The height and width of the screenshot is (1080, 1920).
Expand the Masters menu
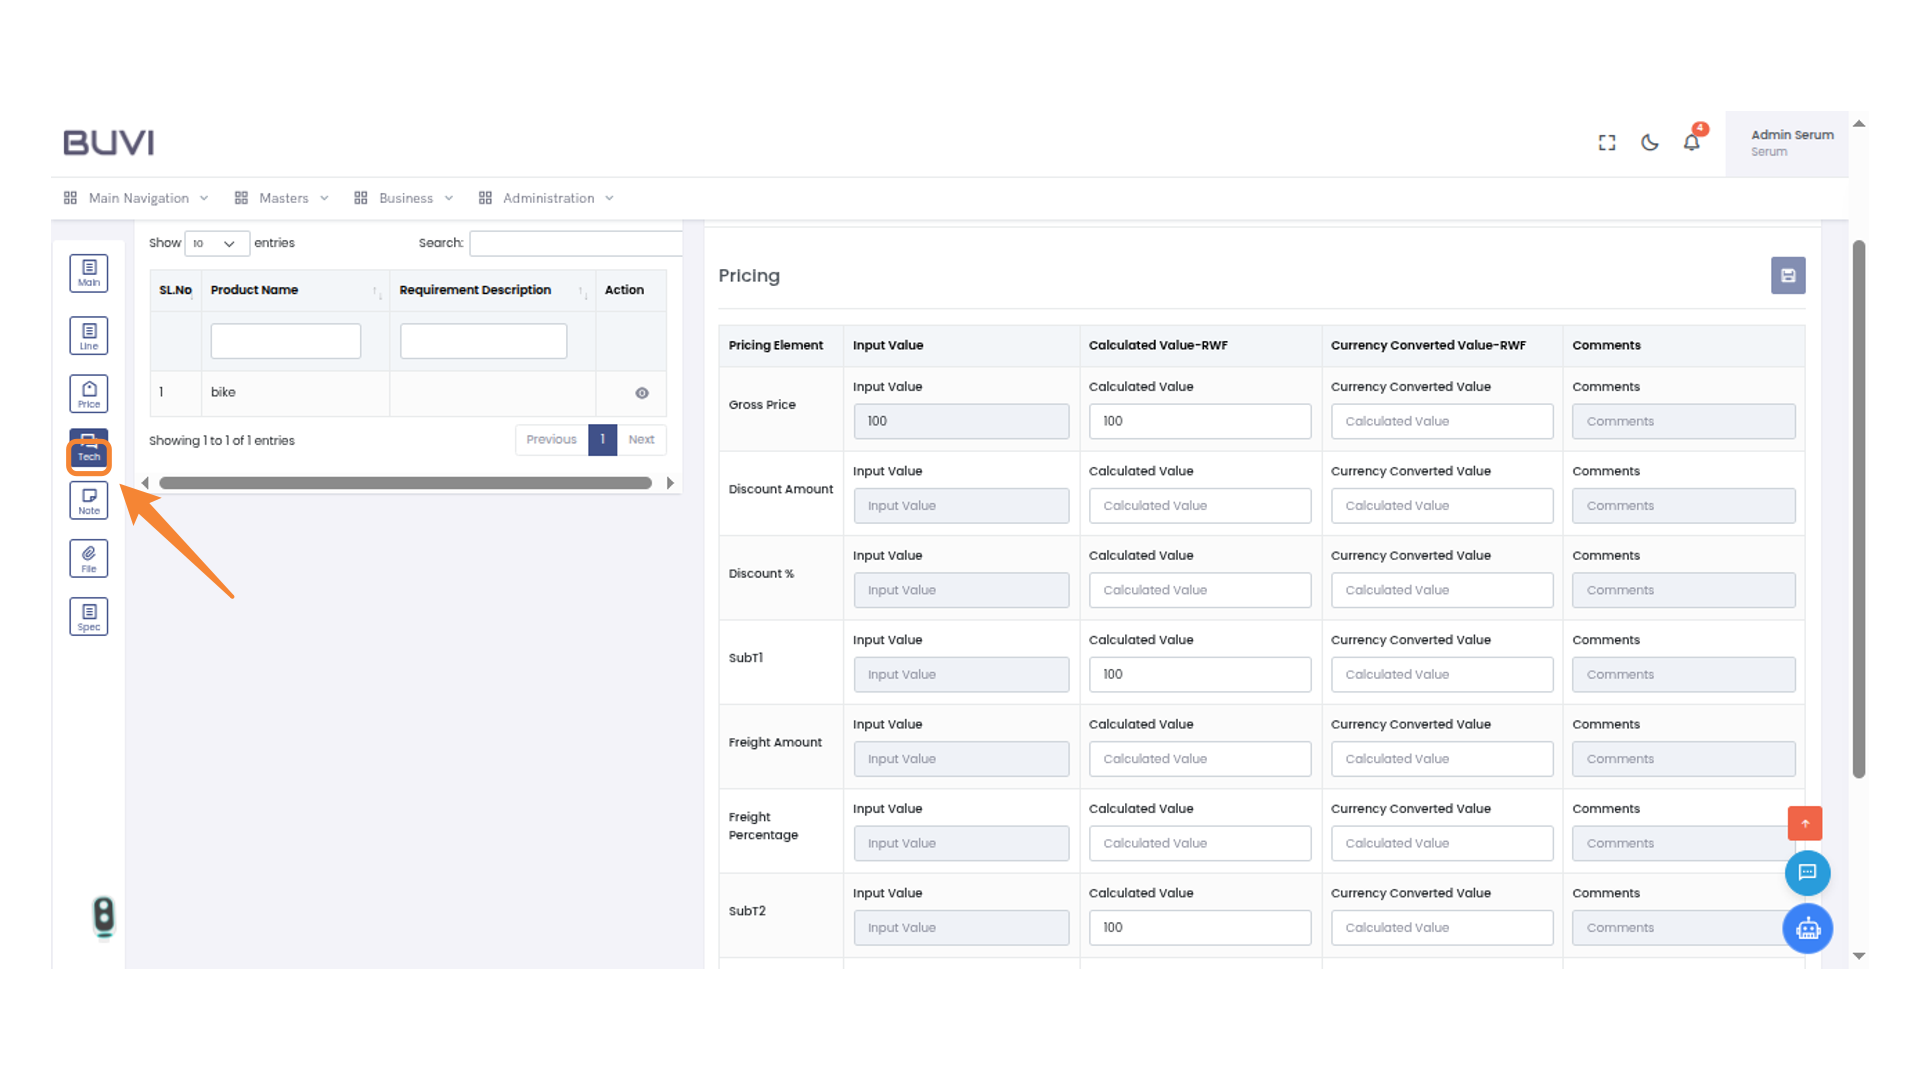(x=282, y=198)
